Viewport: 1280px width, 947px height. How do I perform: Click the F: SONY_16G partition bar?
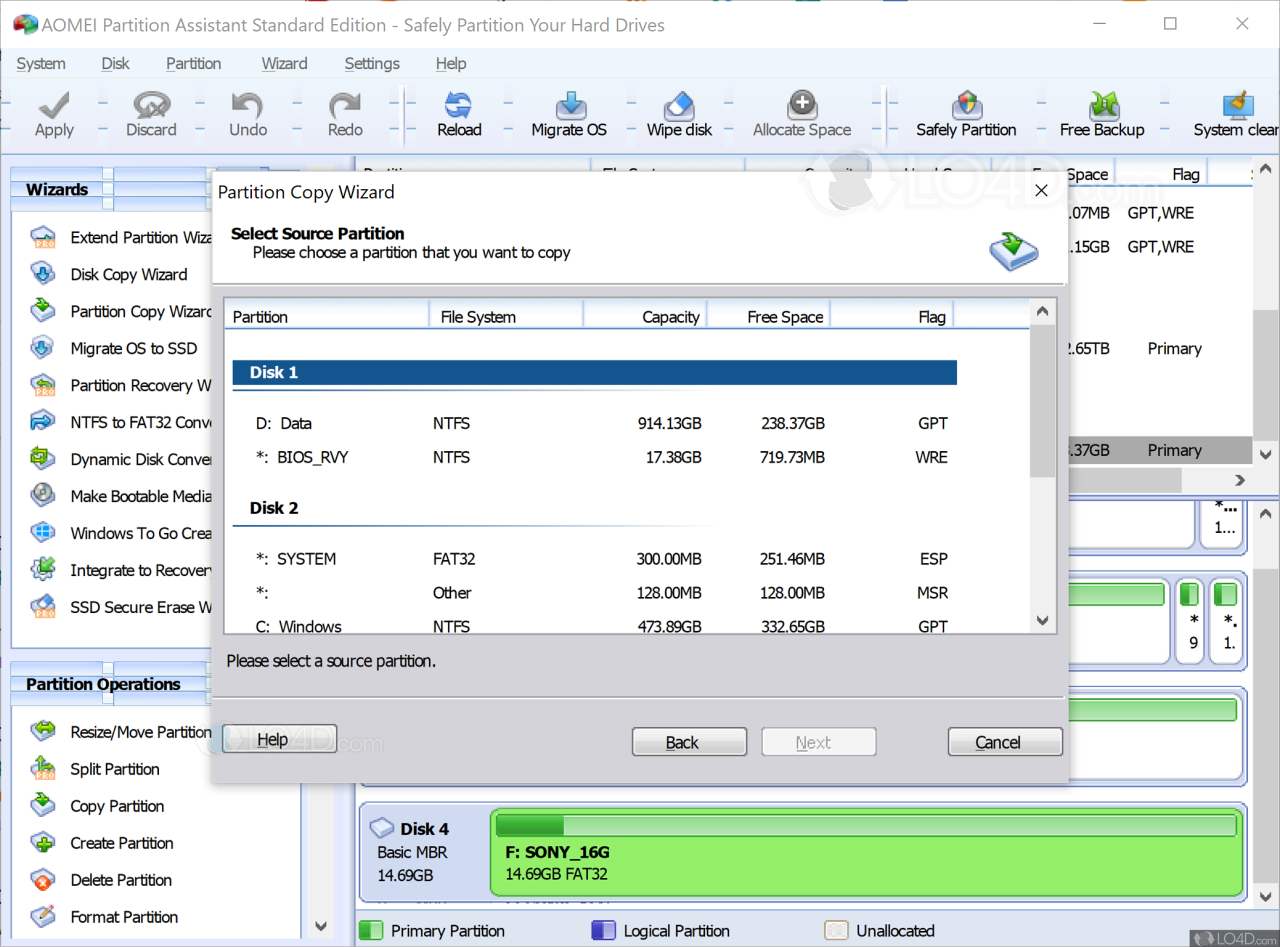(x=867, y=852)
